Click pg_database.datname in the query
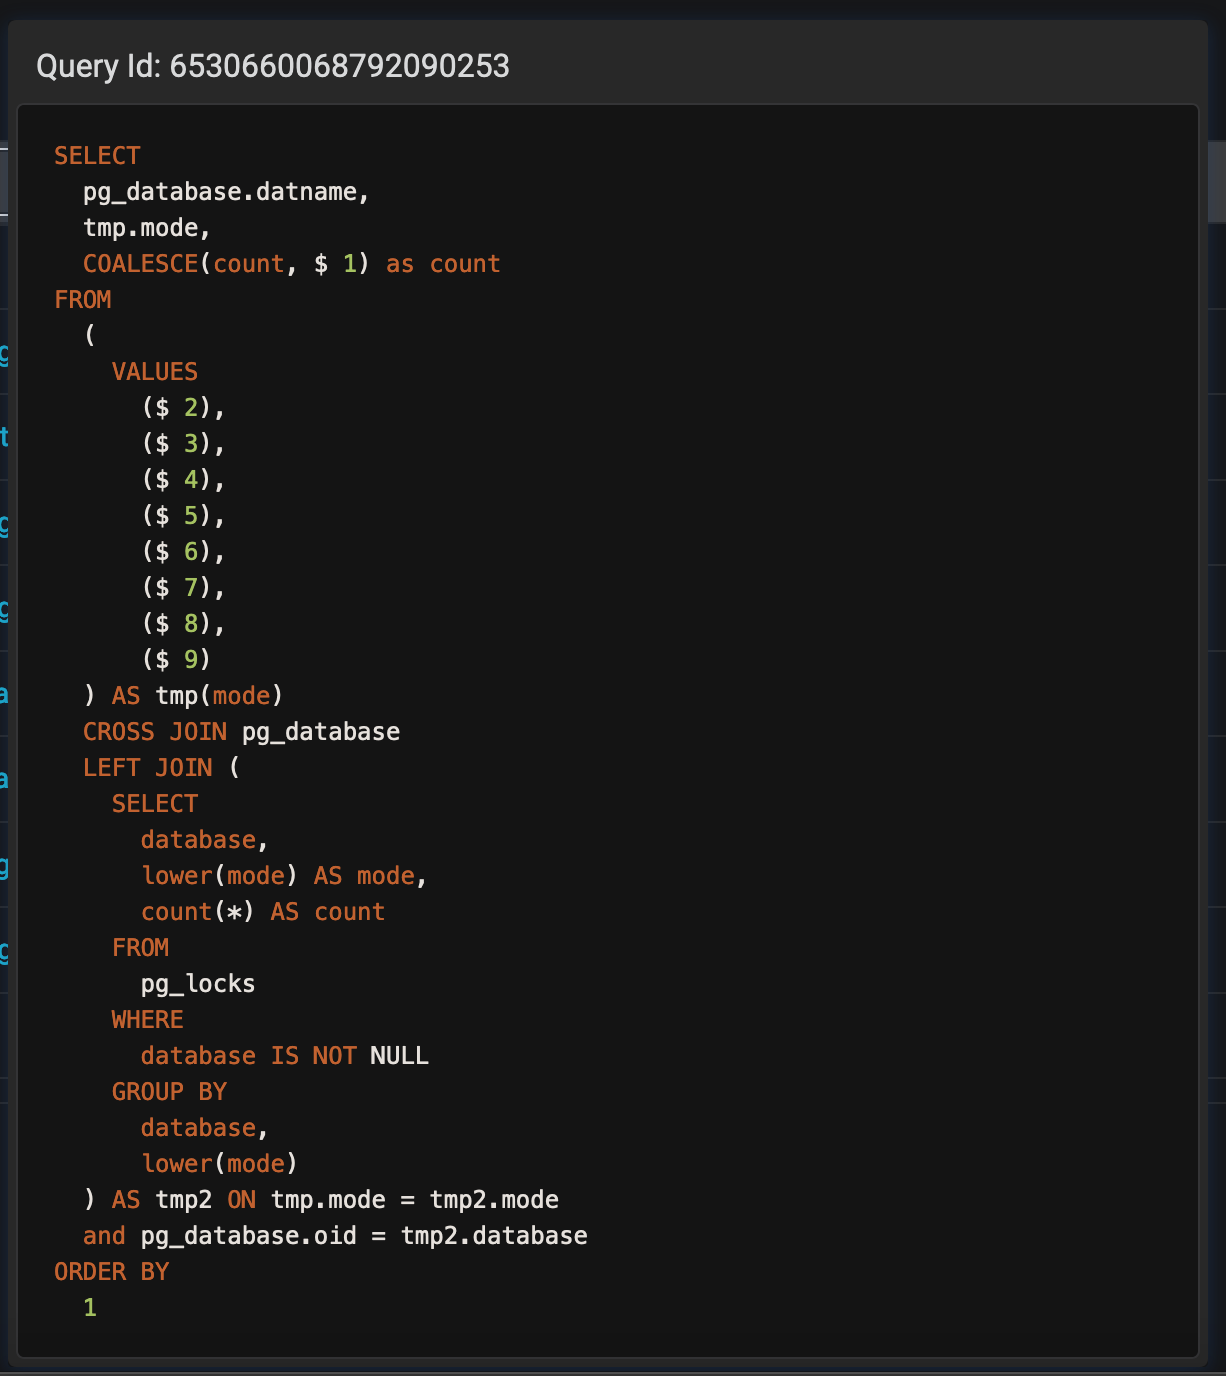The image size is (1226, 1376). (x=225, y=192)
